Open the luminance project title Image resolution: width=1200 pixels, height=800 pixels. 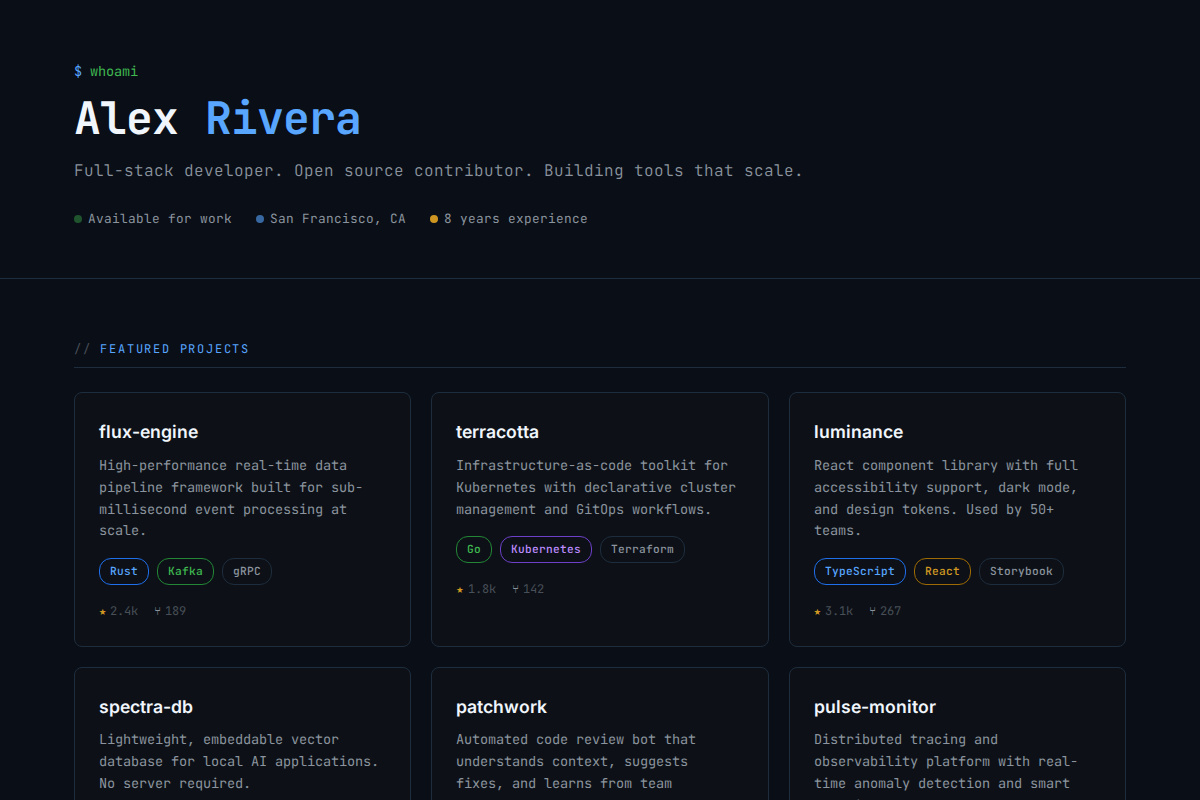(858, 432)
